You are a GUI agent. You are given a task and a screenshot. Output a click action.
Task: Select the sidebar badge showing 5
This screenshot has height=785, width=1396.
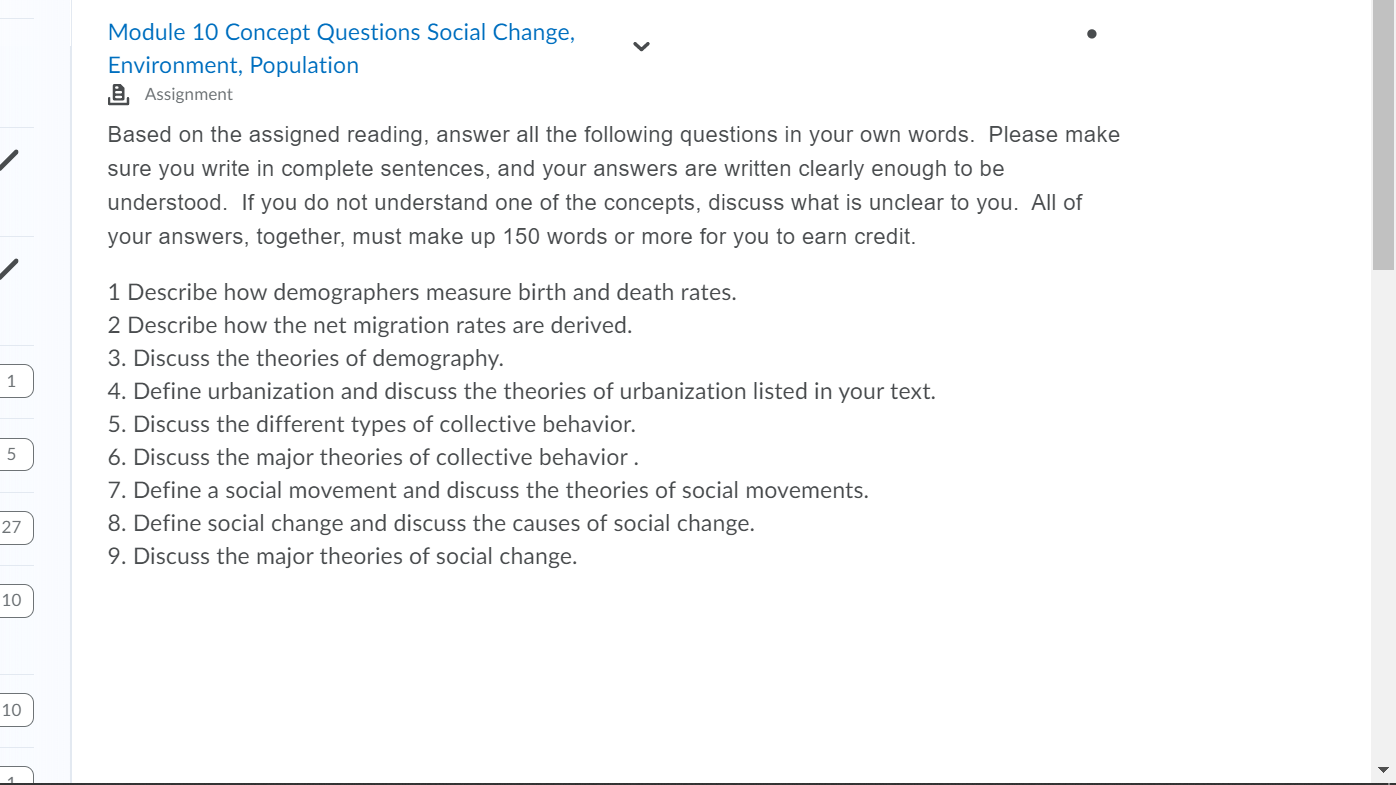click(15, 454)
